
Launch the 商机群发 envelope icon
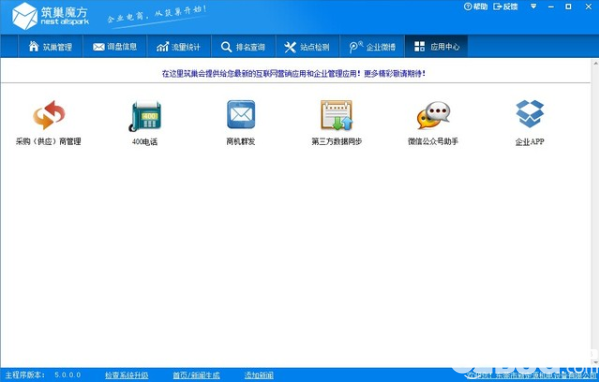(241, 114)
